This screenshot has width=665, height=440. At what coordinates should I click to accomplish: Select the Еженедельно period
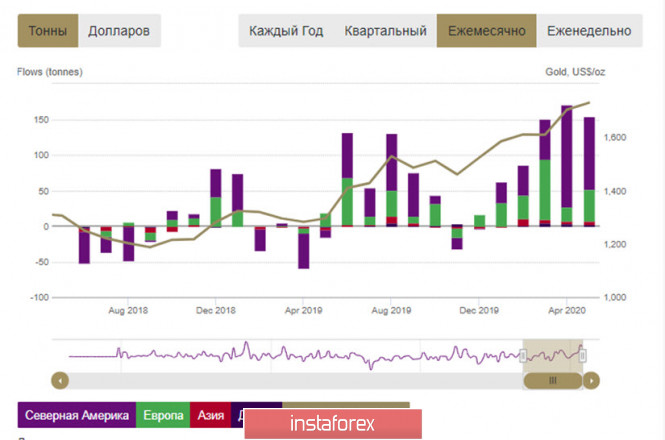(x=589, y=31)
